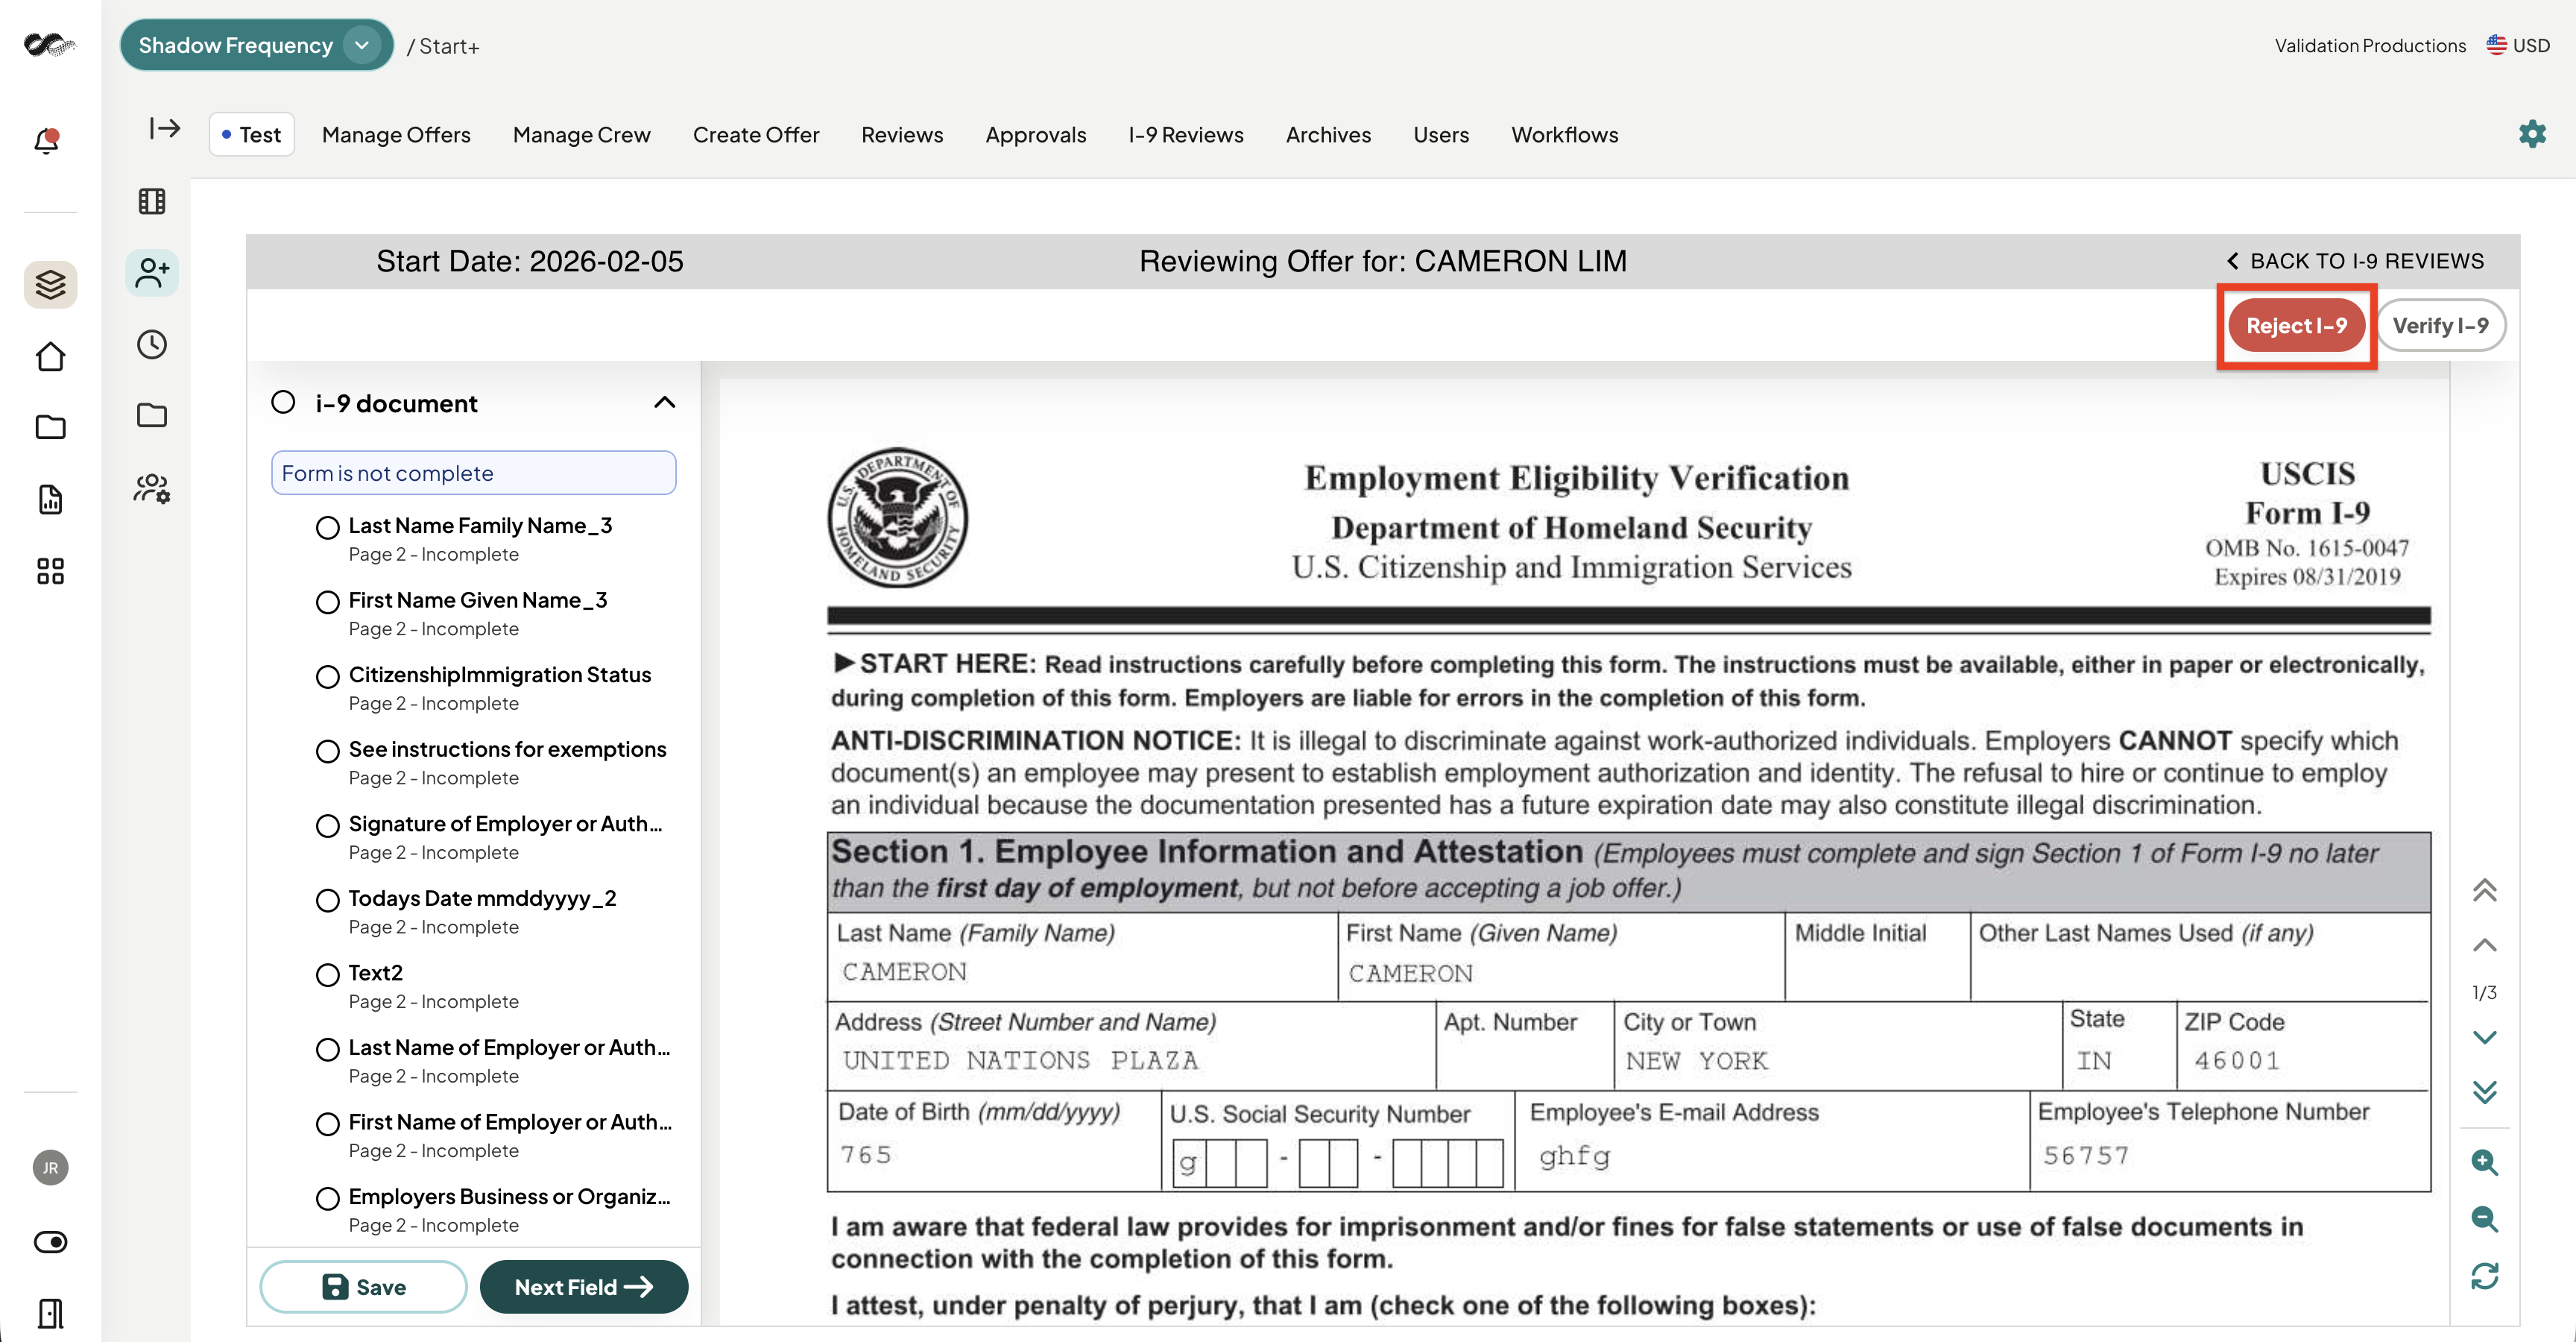Open the clock history icon

click(x=152, y=344)
